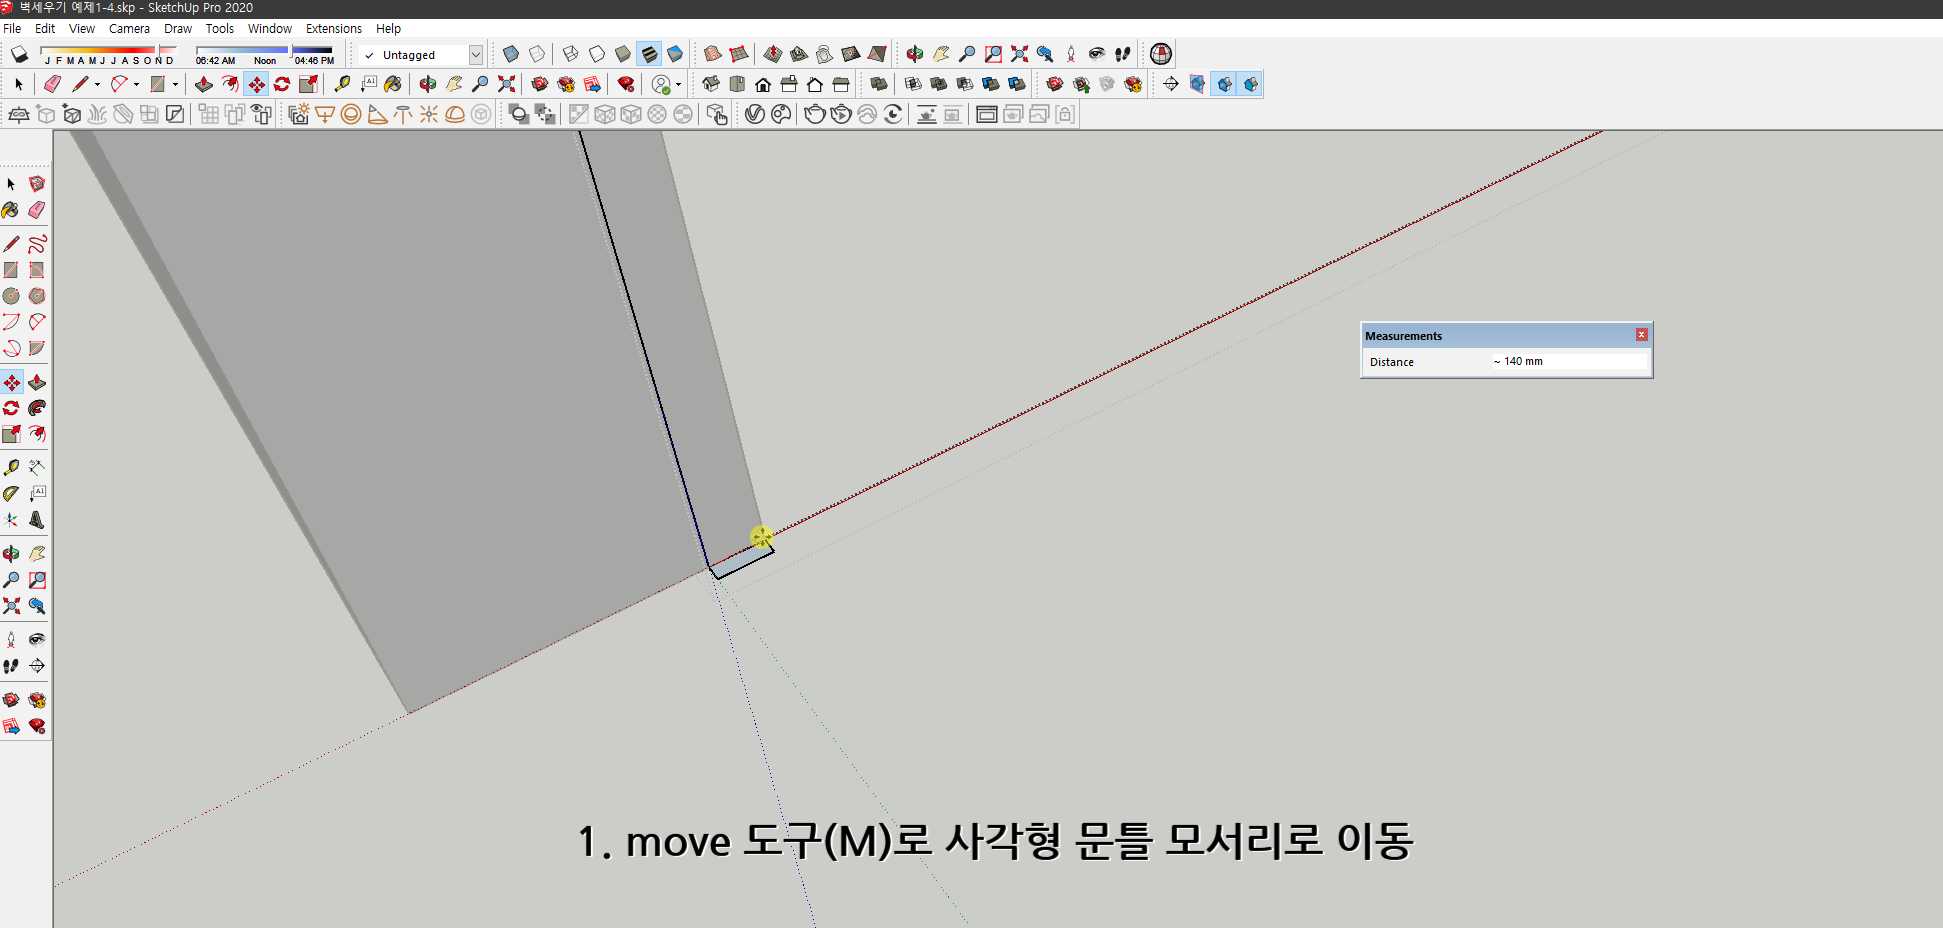Click the Sign In account button
This screenshot has width=1943, height=928.
point(662,84)
